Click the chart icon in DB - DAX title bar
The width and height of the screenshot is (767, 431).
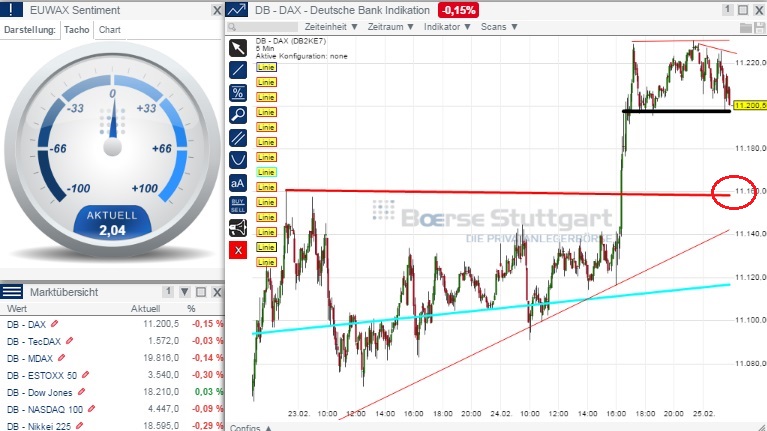tap(237, 10)
